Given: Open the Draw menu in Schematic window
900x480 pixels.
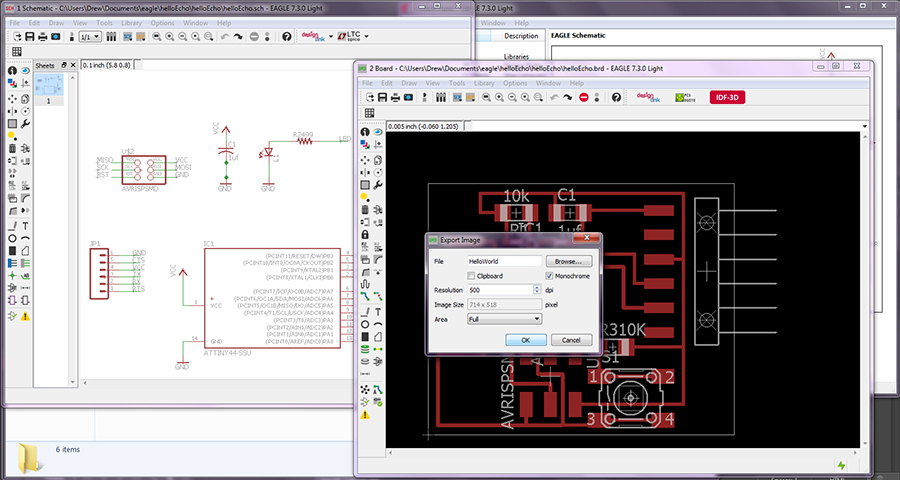Looking at the screenshot, I should pos(56,23).
